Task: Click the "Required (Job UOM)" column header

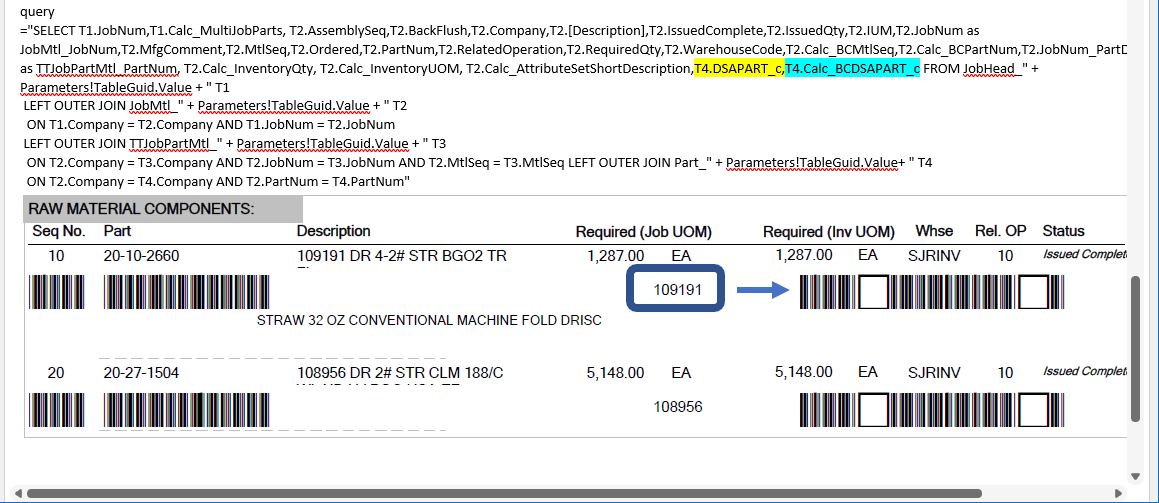Action: pyautogui.click(x=643, y=233)
